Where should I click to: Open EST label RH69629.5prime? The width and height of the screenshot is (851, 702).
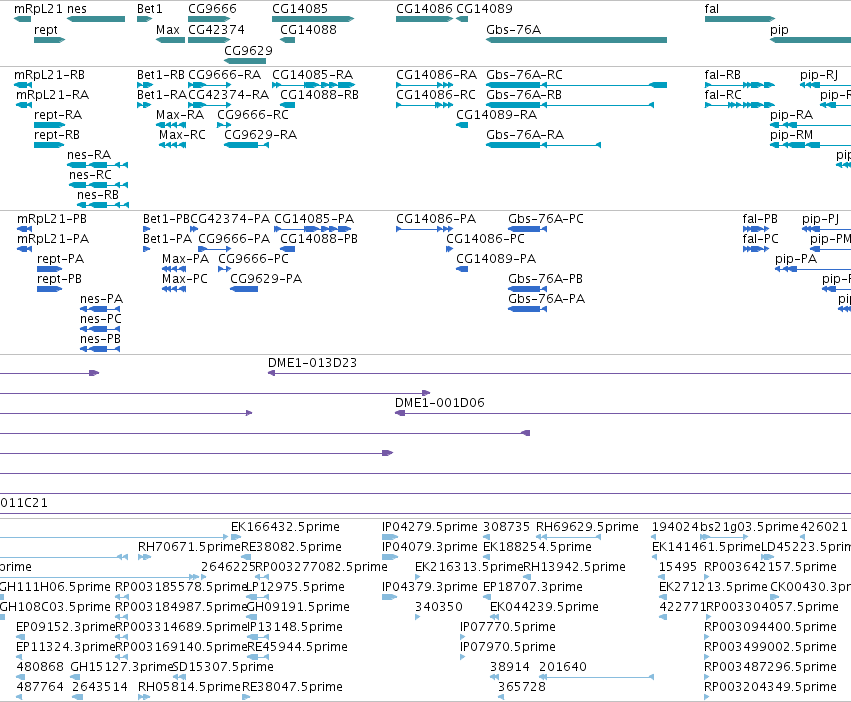pyautogui.click(x=587, y=527)
